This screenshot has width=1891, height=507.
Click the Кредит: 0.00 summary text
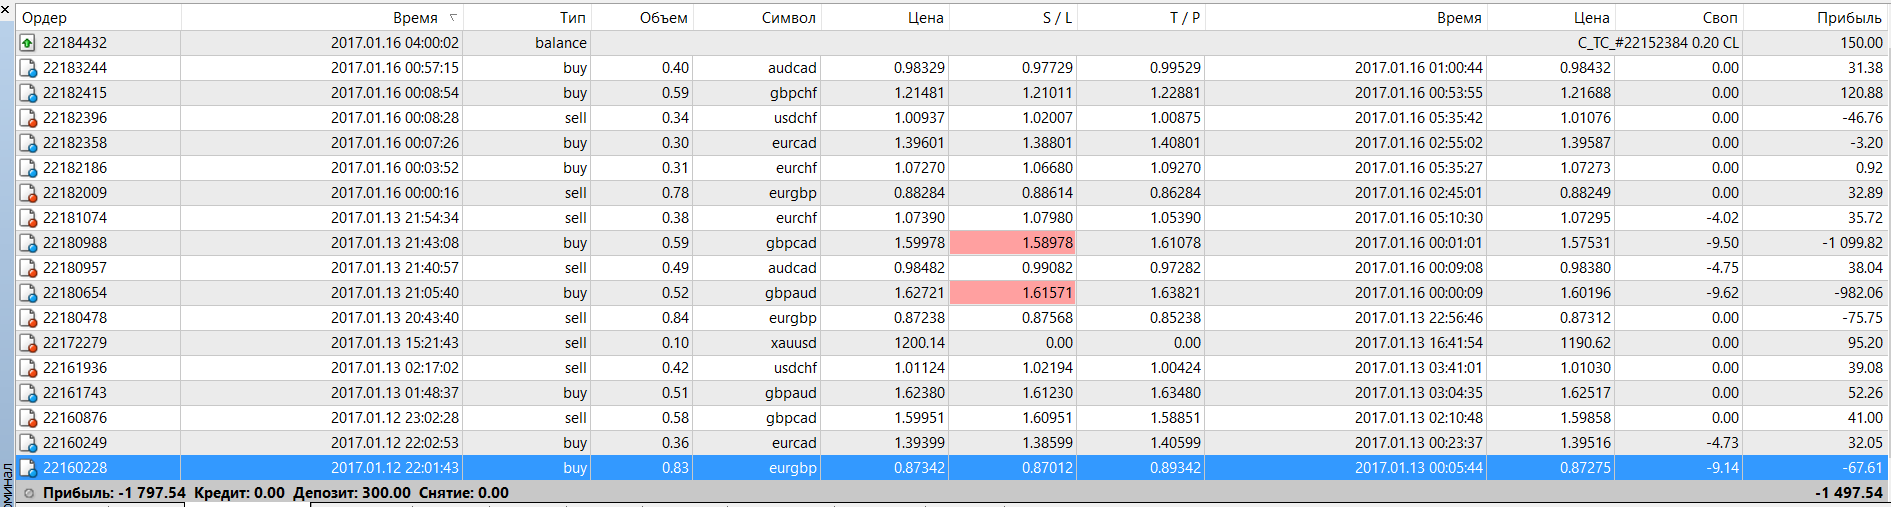(240, 493)
